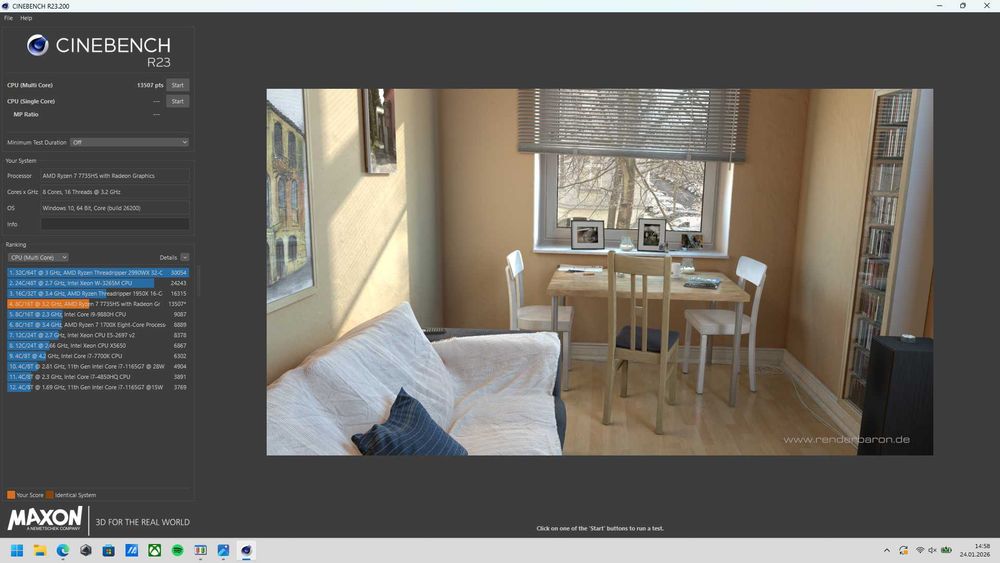Open the monitor-panel app taskbar icon
1000x563 pixels.
200,550
